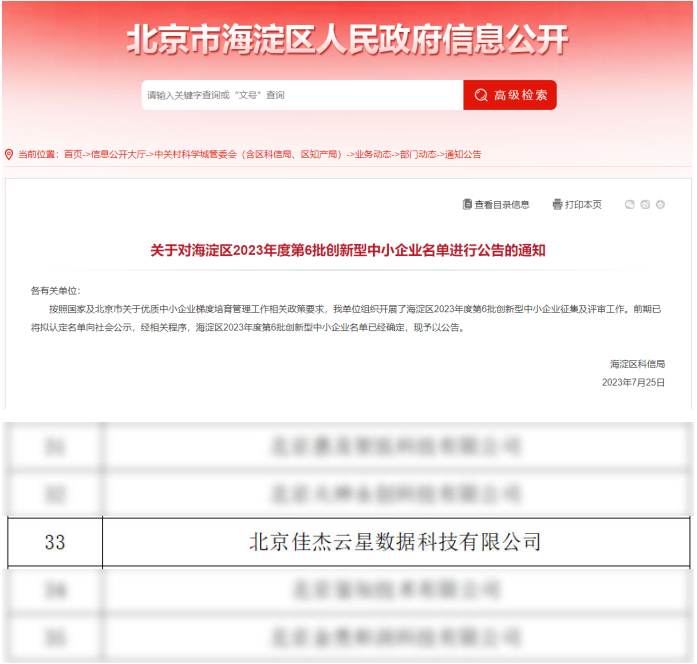Click the 北京市海淀区人民政府信息公开 header title
697x664 pixels.
point(348,40)
